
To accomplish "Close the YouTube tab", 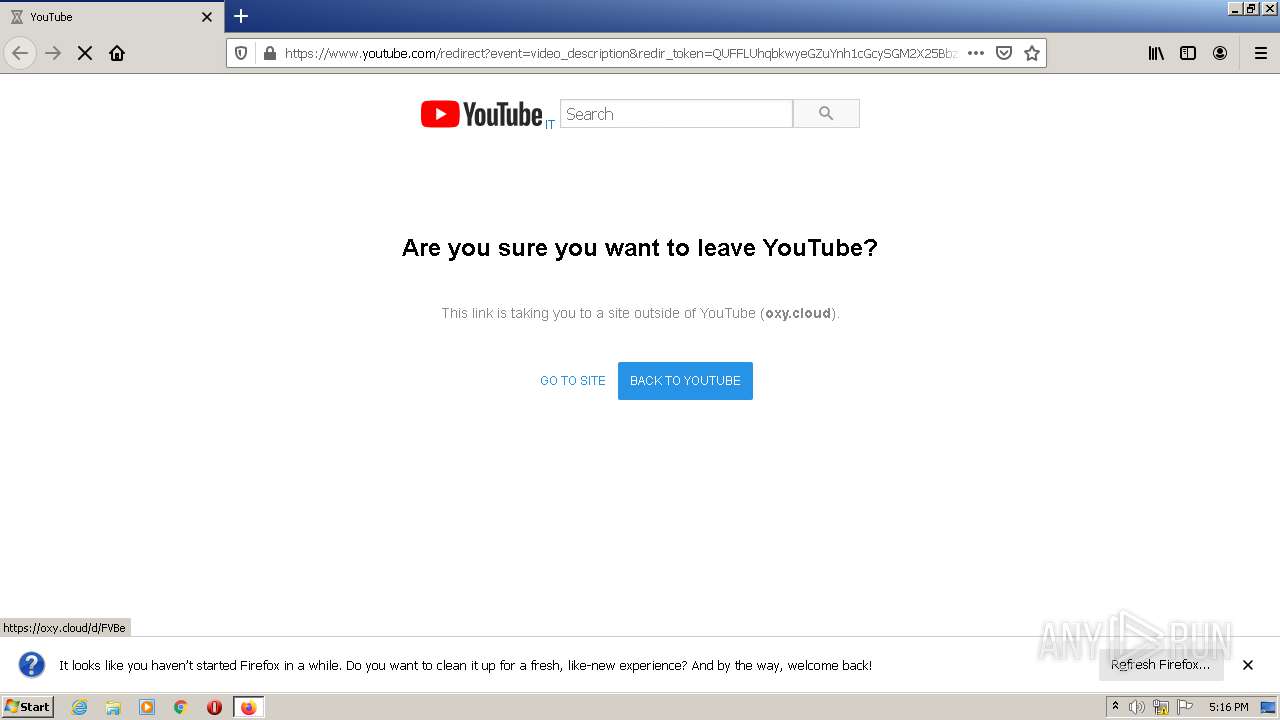I will click(x=207, y=17).
